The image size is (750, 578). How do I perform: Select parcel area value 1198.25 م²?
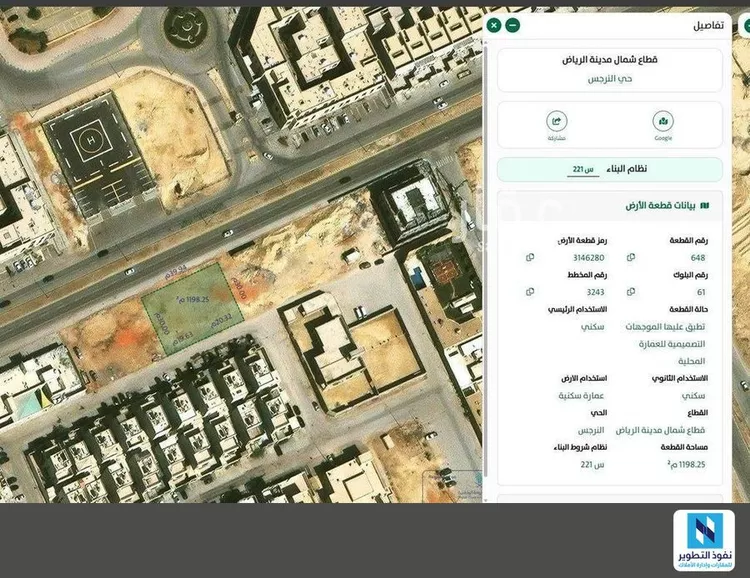(686, 464)
